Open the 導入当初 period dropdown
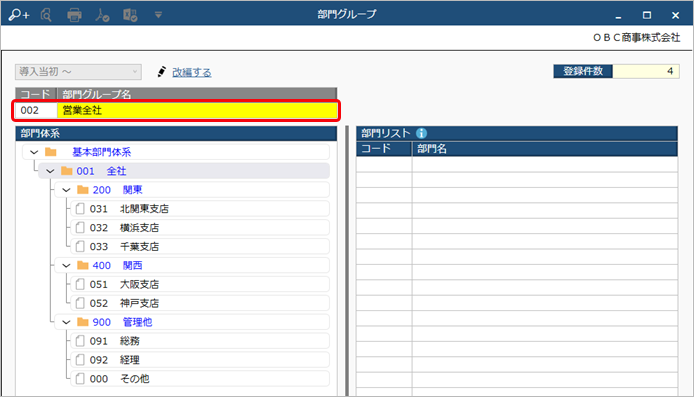The height and width of the screenshot is (397, 694). pos(78,72)
